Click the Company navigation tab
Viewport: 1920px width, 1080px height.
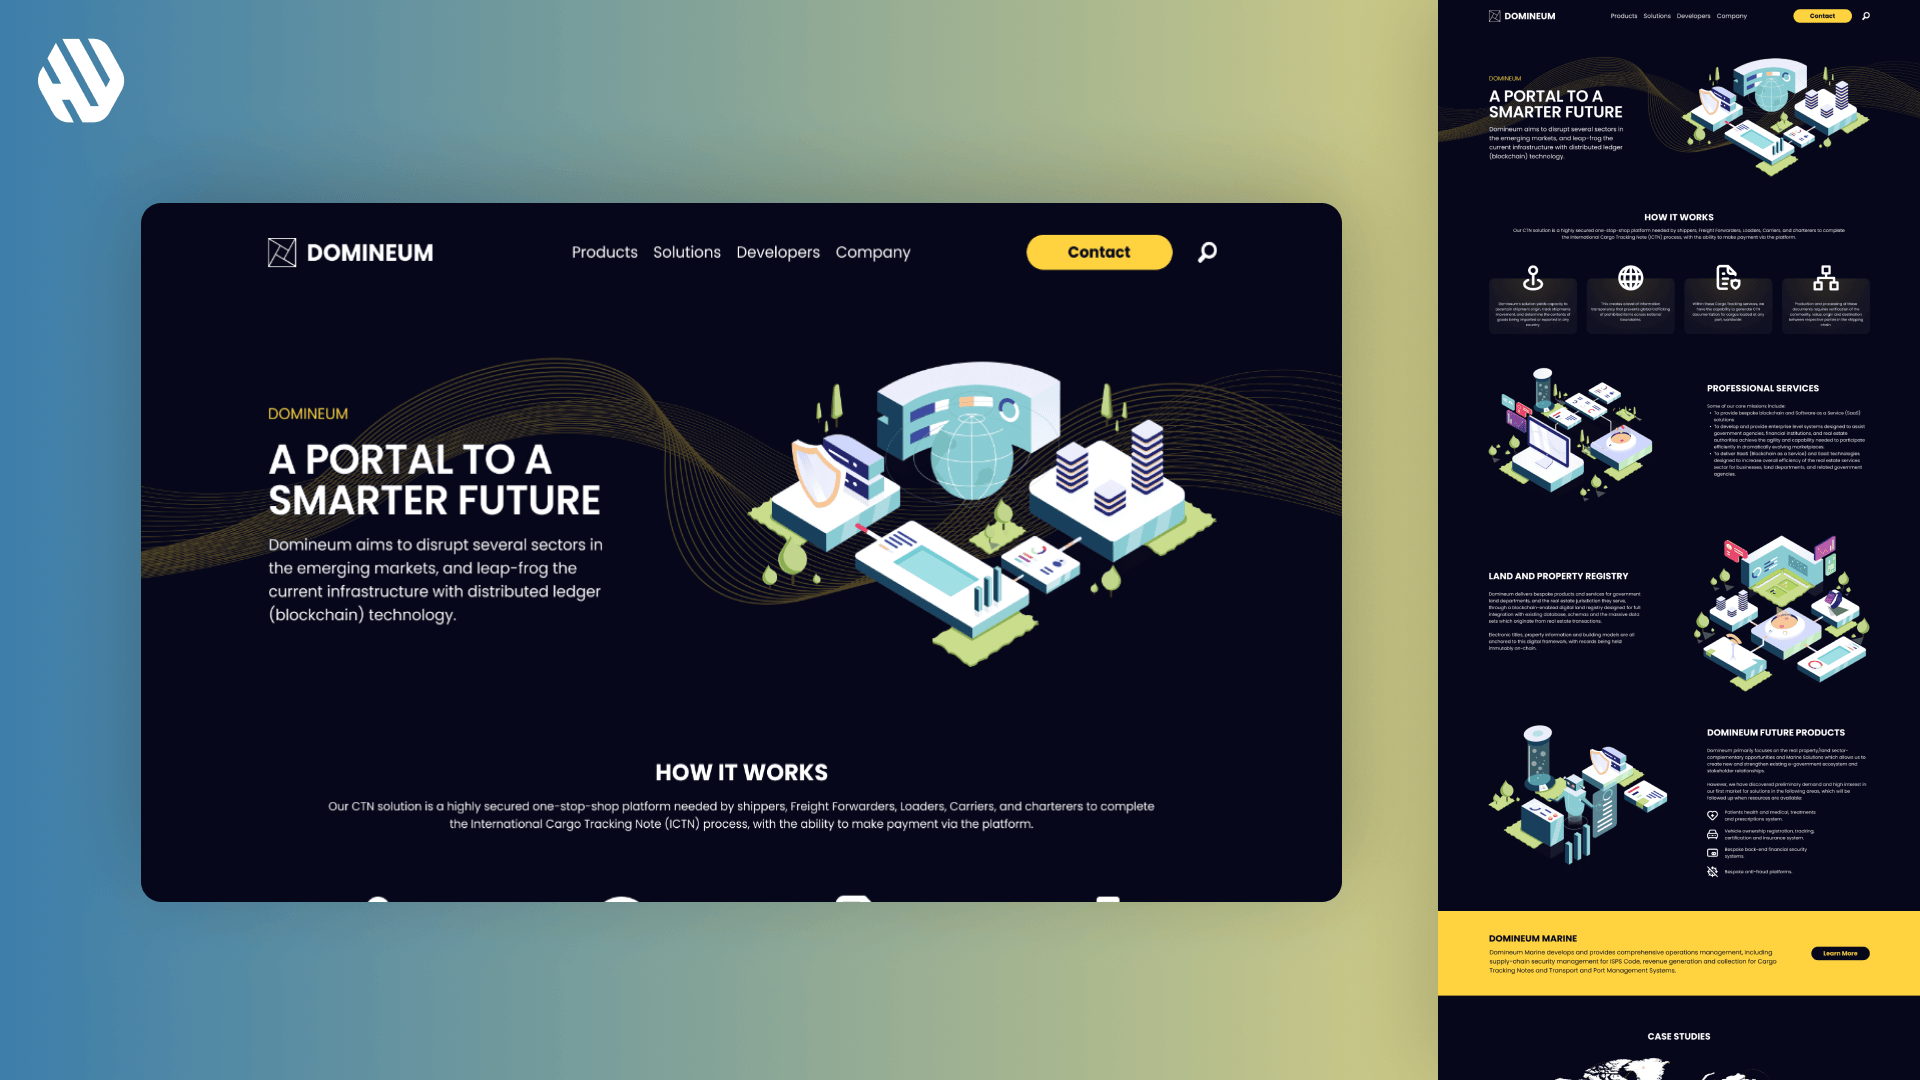click(873, 252)
